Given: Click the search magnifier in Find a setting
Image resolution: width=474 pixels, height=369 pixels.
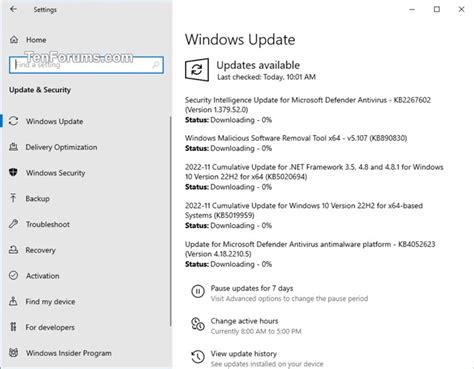Looking at the screenshot, I should click(x=155, y=65).
